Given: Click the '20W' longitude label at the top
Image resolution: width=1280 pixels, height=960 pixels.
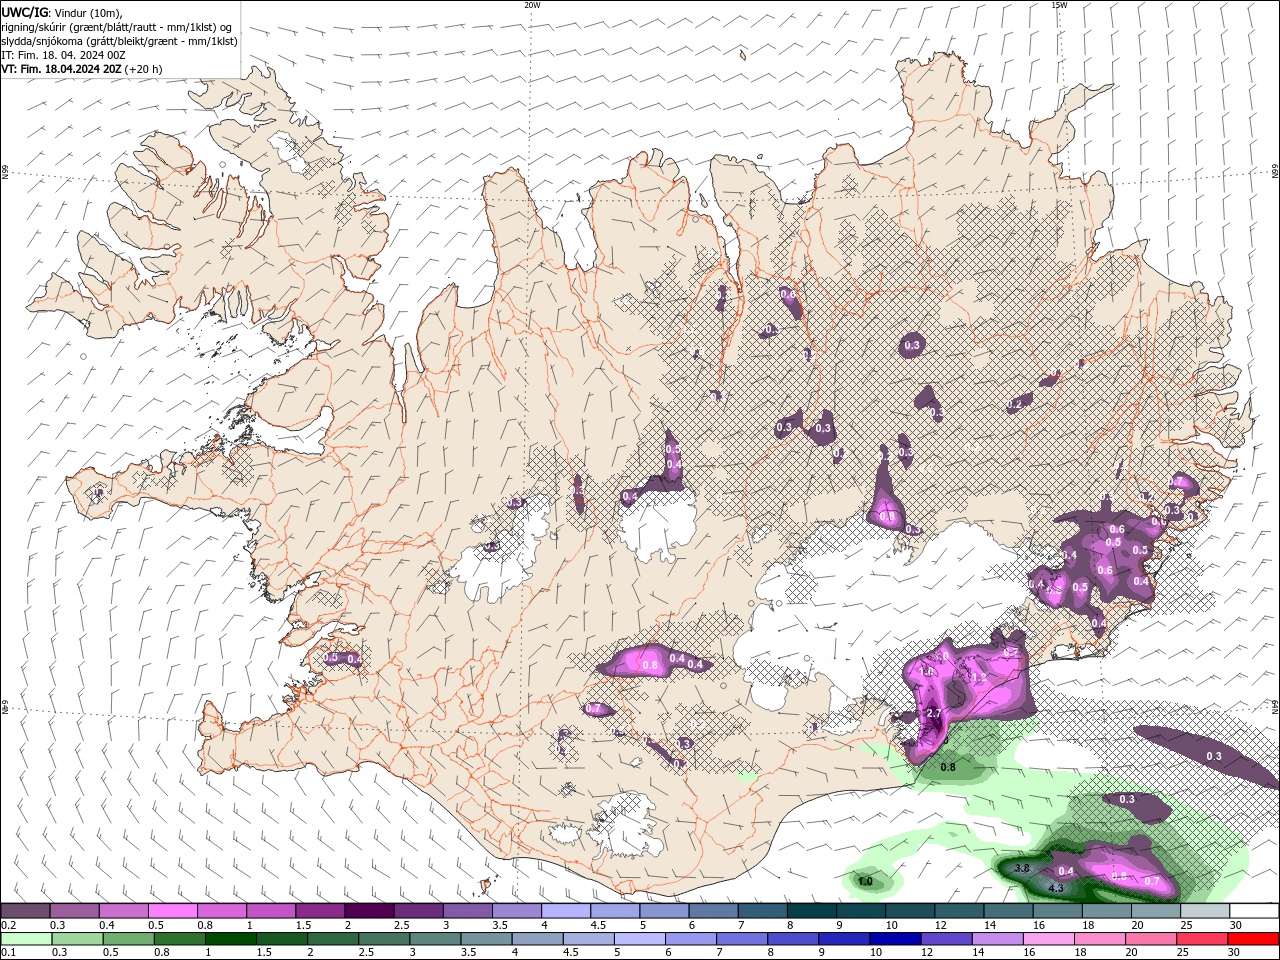Looking at the screenshot, I should (x=532, y=5).
